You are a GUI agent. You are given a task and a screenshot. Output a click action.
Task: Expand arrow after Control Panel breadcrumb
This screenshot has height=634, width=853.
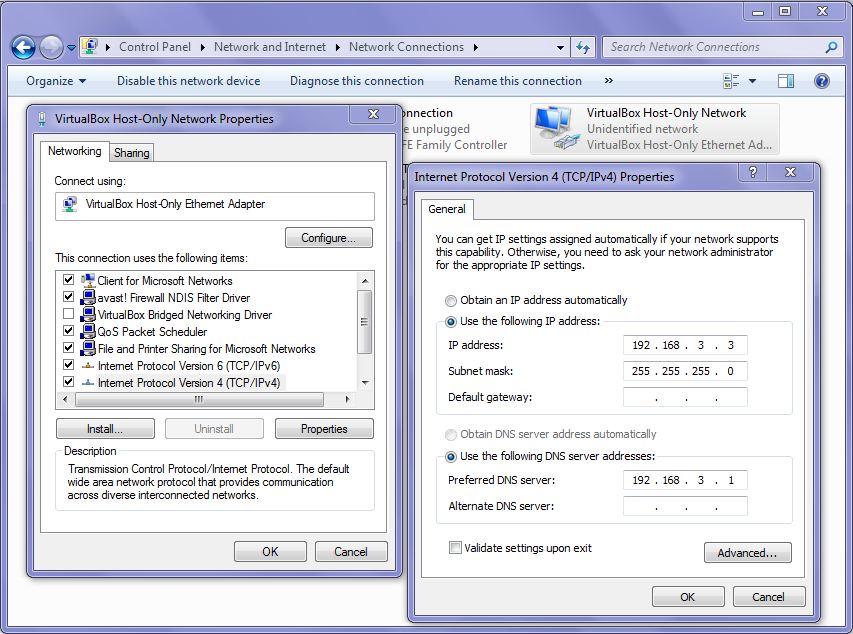click(202, 47)
